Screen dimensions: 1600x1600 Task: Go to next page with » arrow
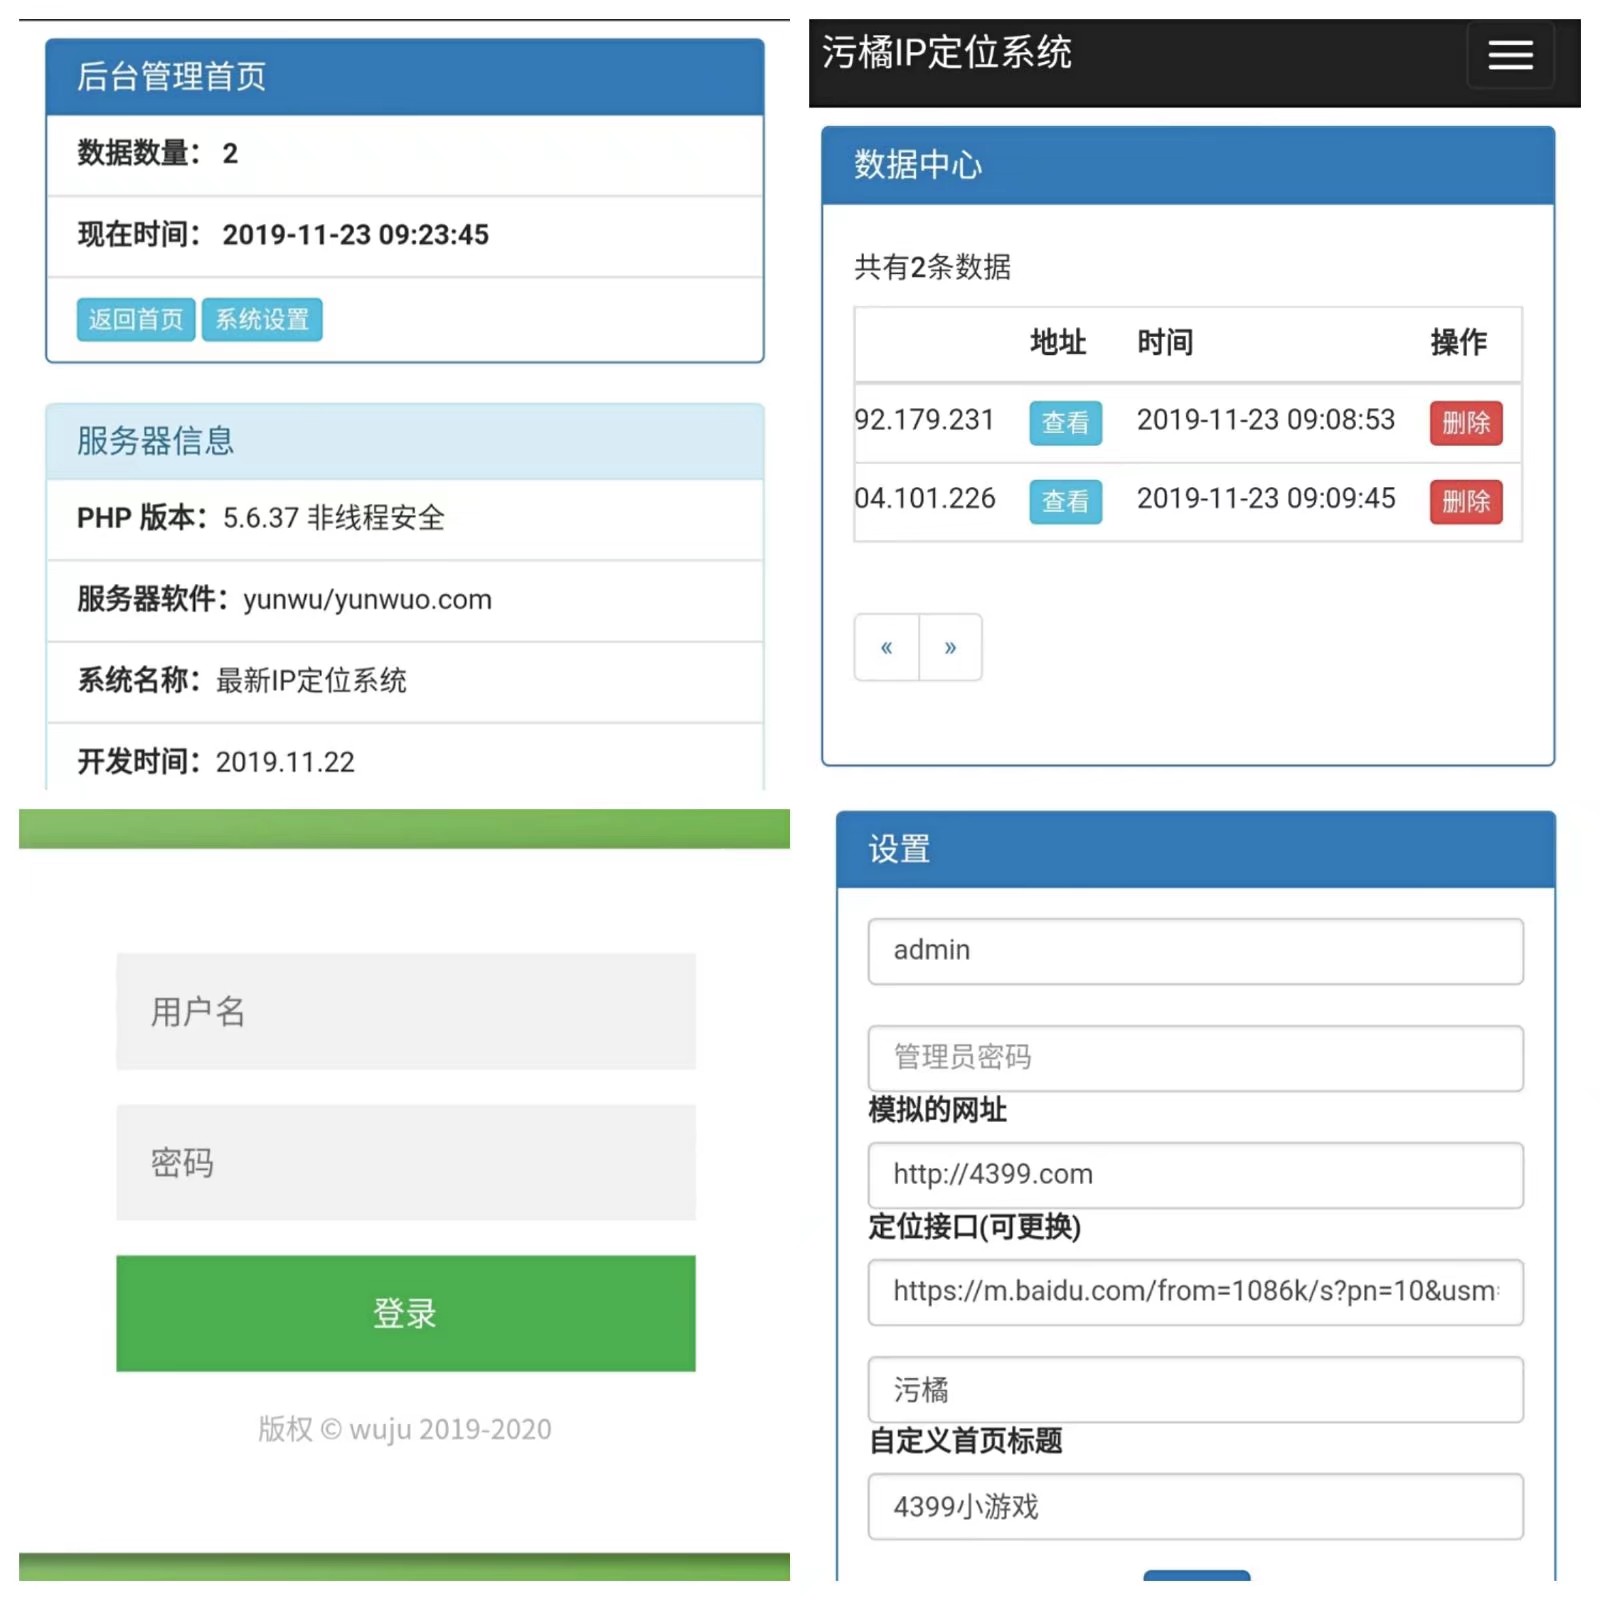[950, 647]
